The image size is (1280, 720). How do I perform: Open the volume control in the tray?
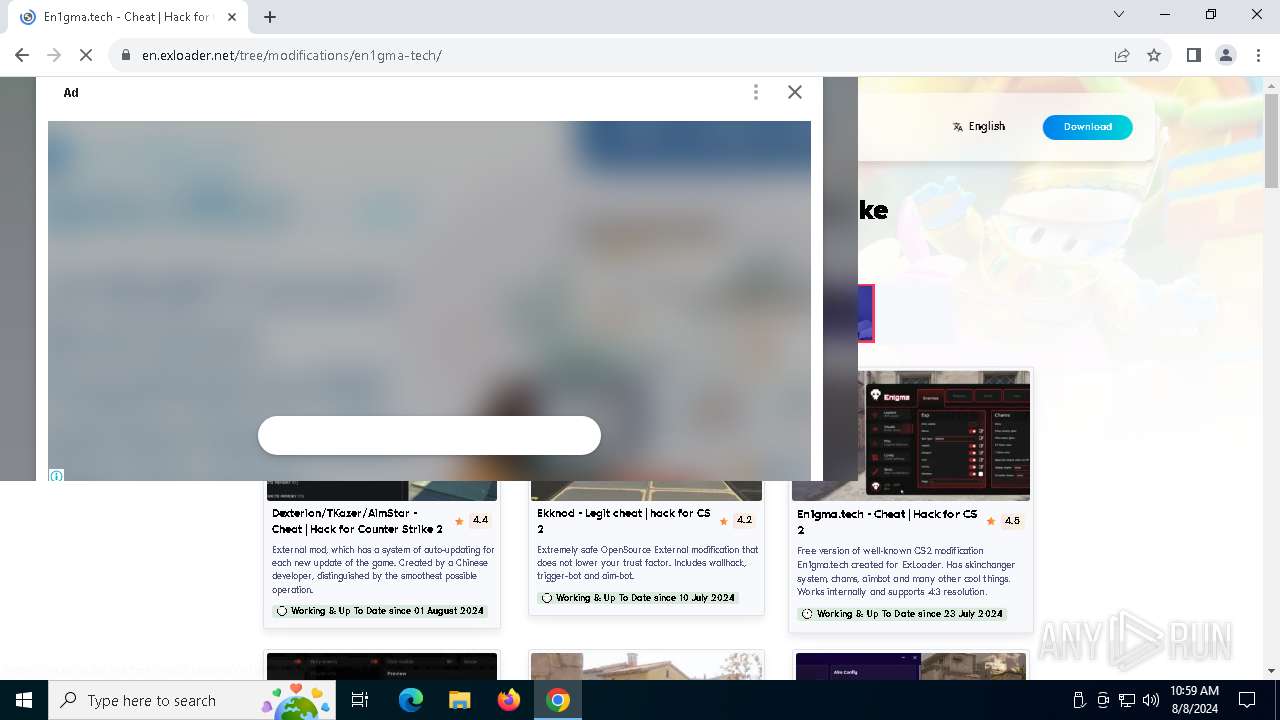pos(1151,700)
